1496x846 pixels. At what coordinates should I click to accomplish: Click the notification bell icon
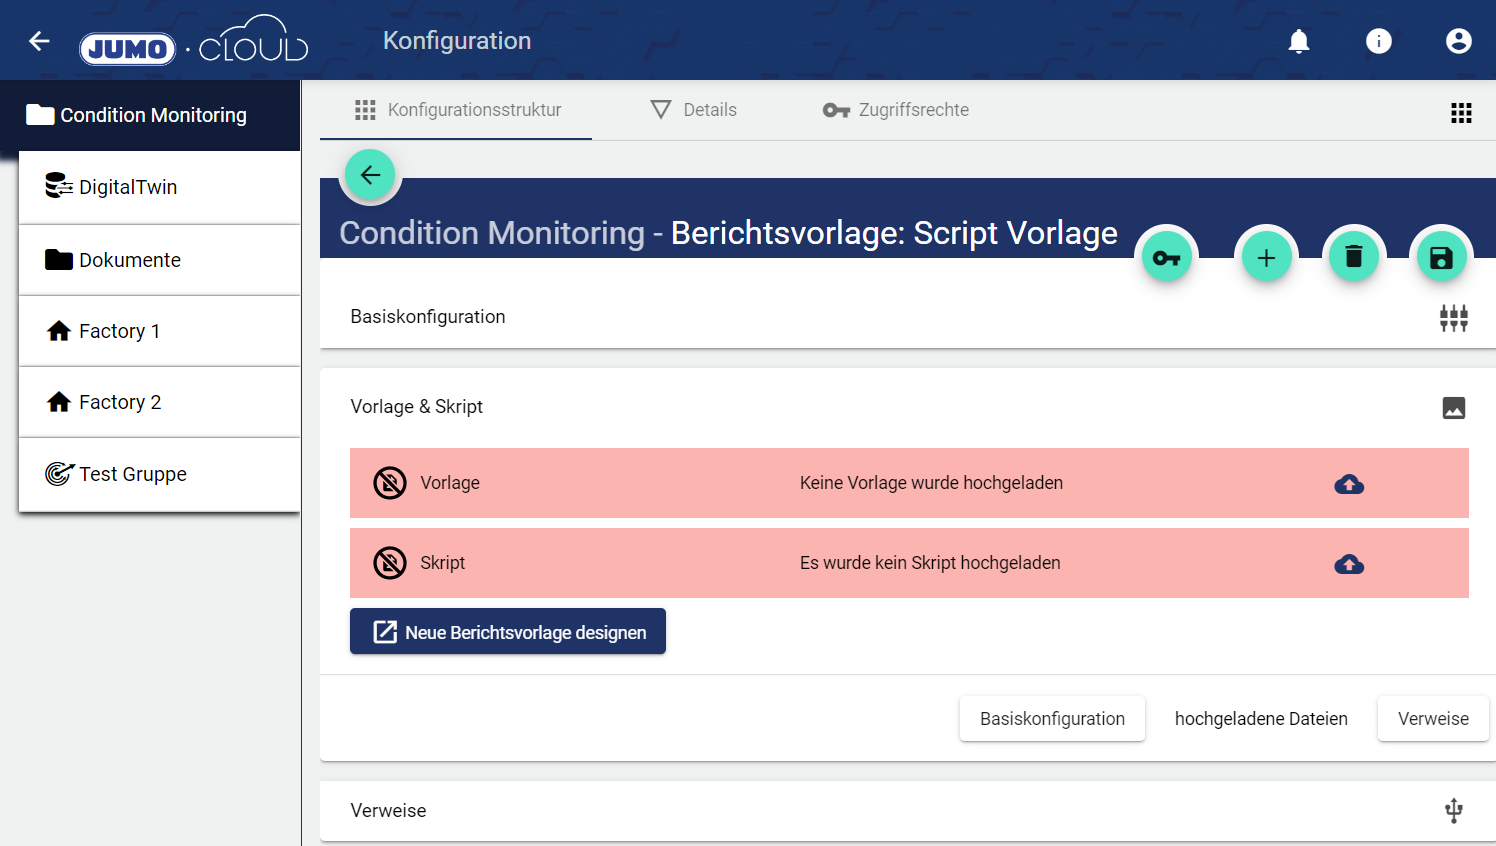point(1298,41)
